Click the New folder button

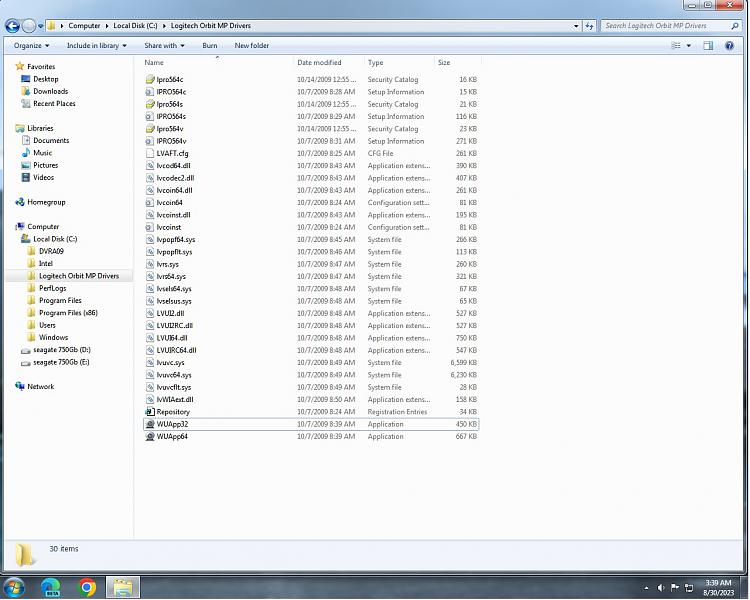click(252, 45)
